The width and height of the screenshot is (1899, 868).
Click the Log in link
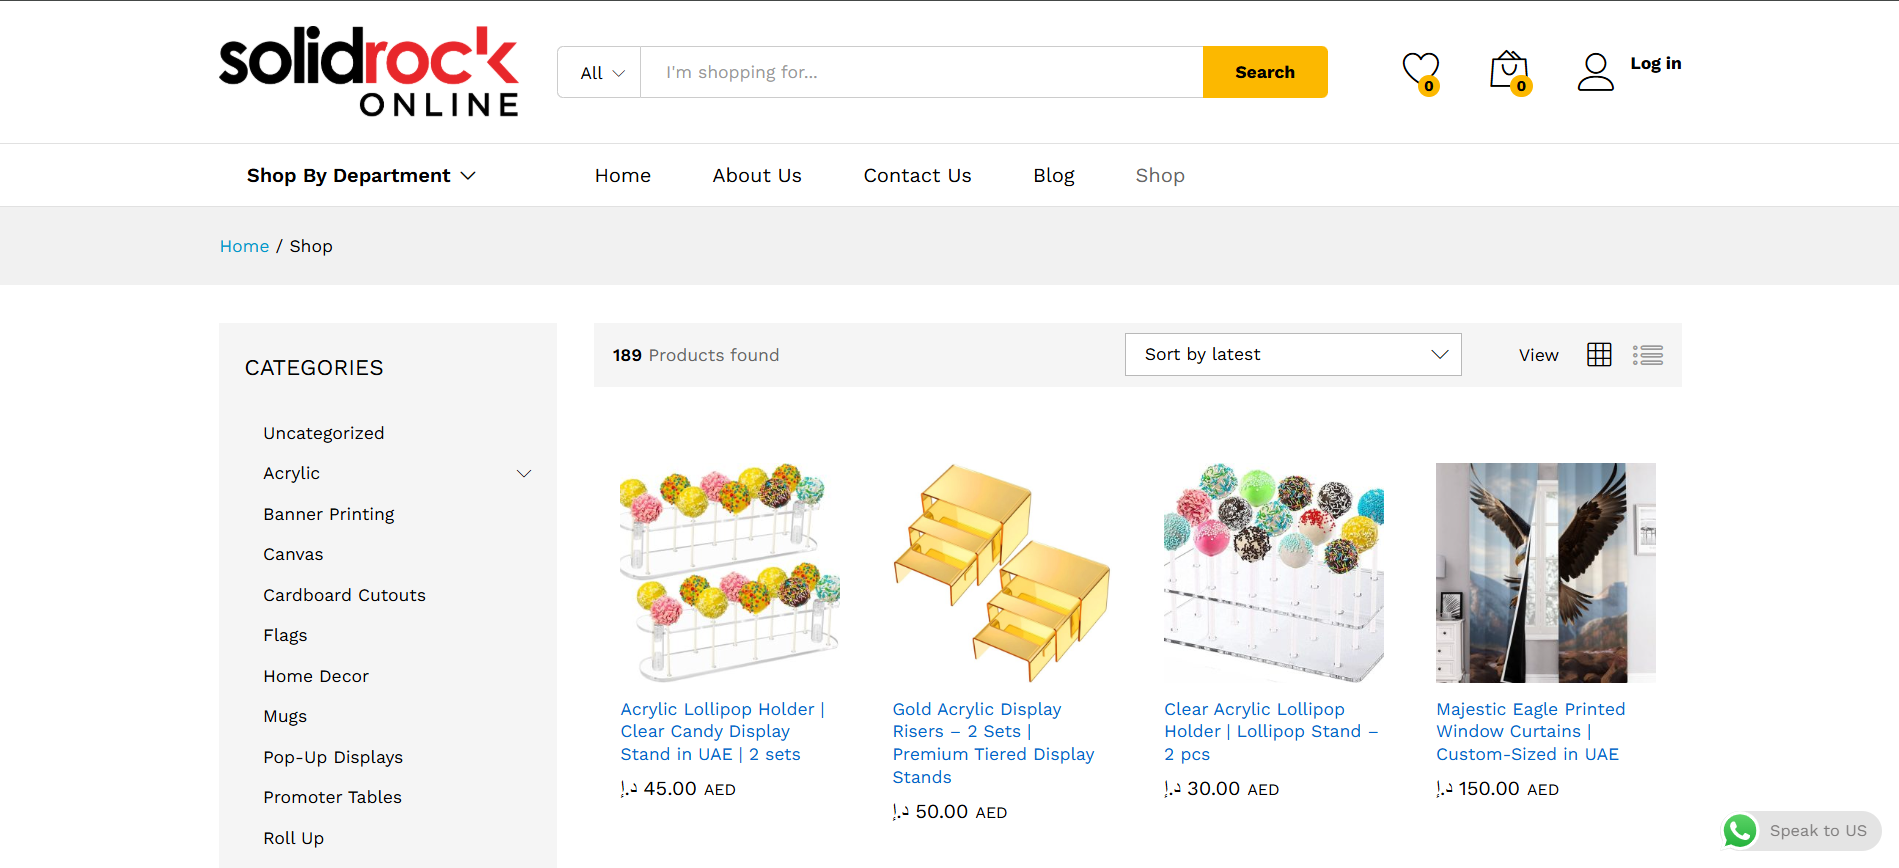(1655, 64)
